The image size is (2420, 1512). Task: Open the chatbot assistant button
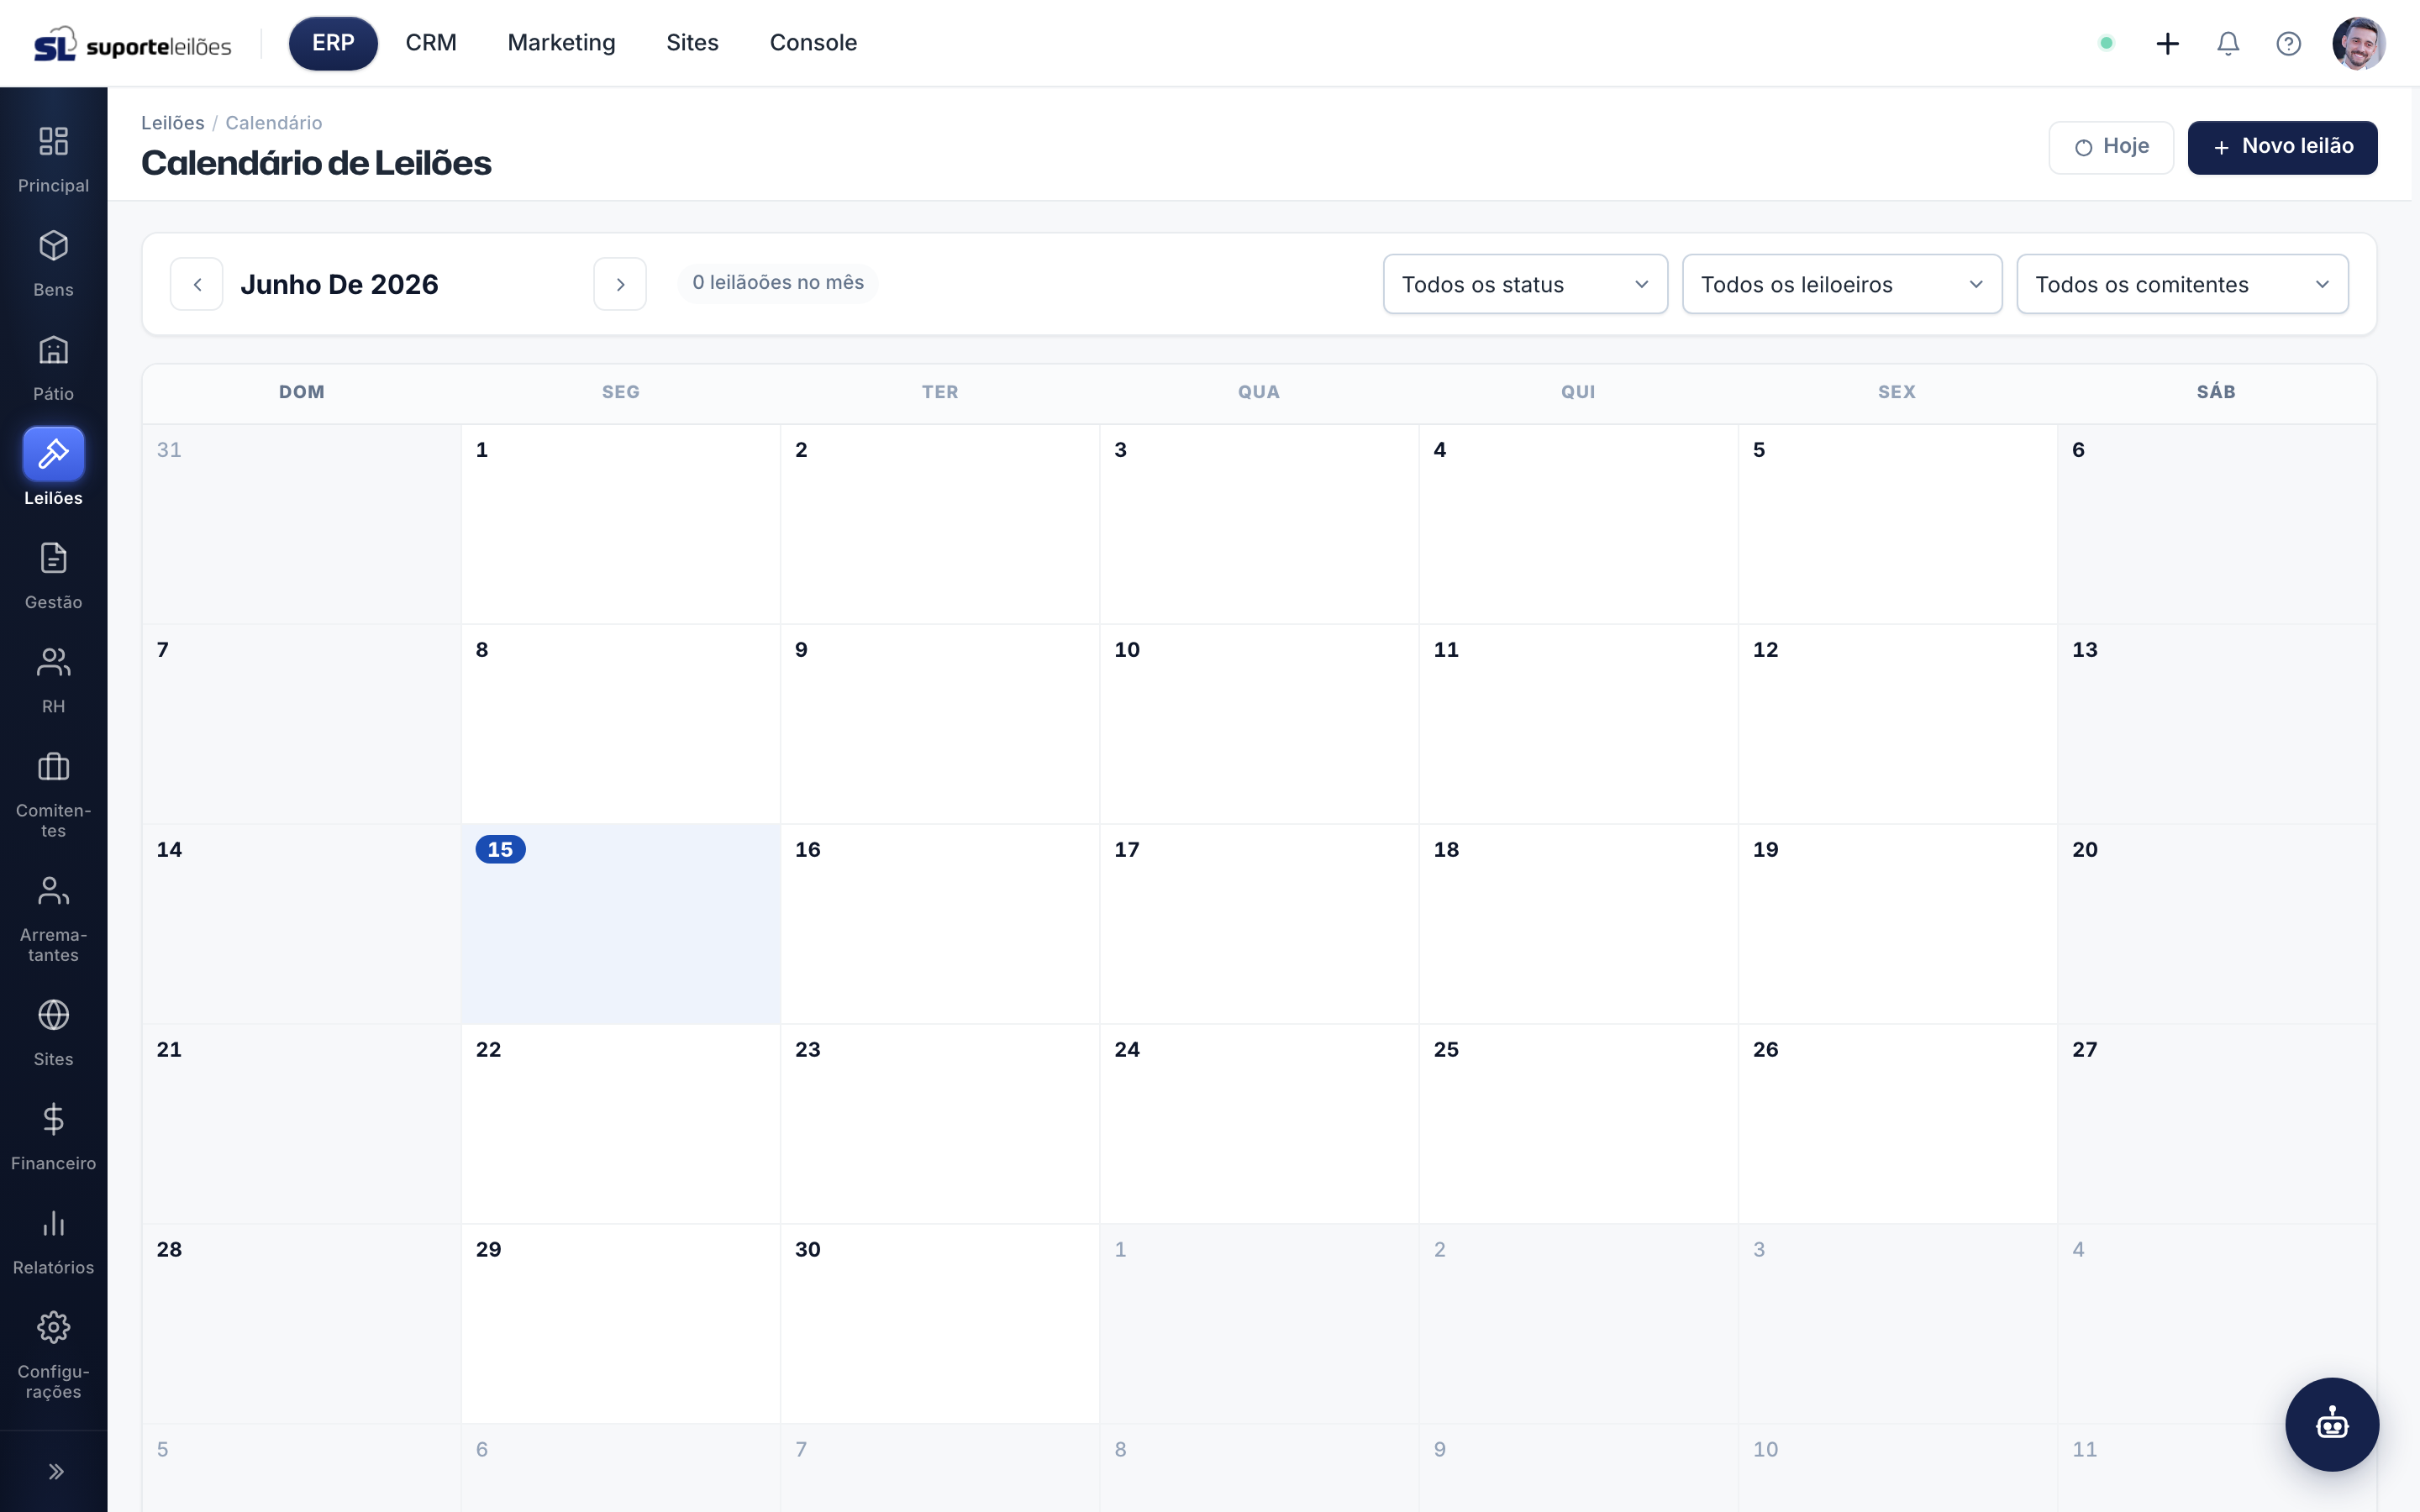coord(2331,1424)
